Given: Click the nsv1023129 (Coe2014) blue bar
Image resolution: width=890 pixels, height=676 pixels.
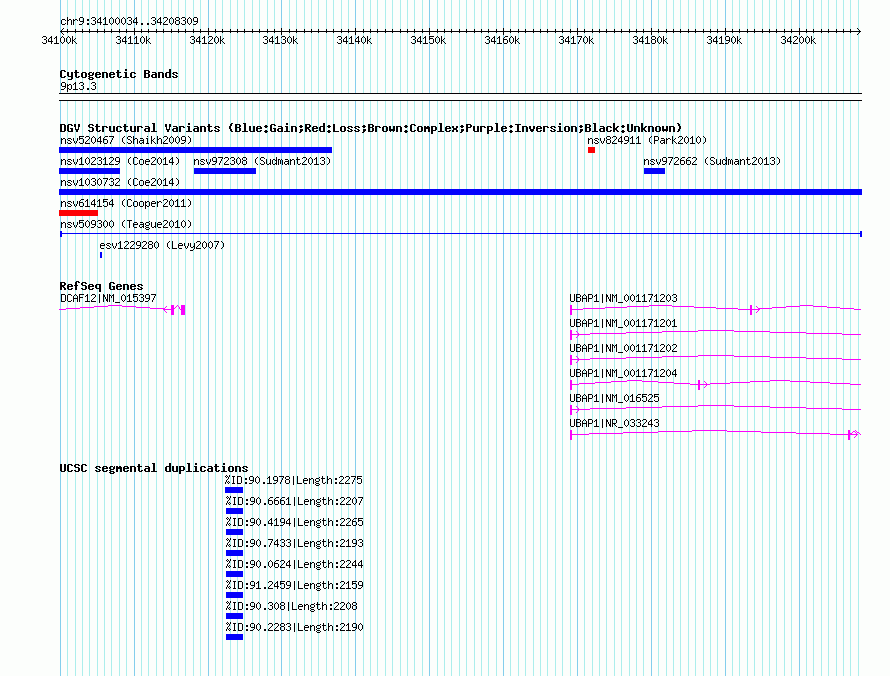Looking at the screenshot, I should click(90, 171).
